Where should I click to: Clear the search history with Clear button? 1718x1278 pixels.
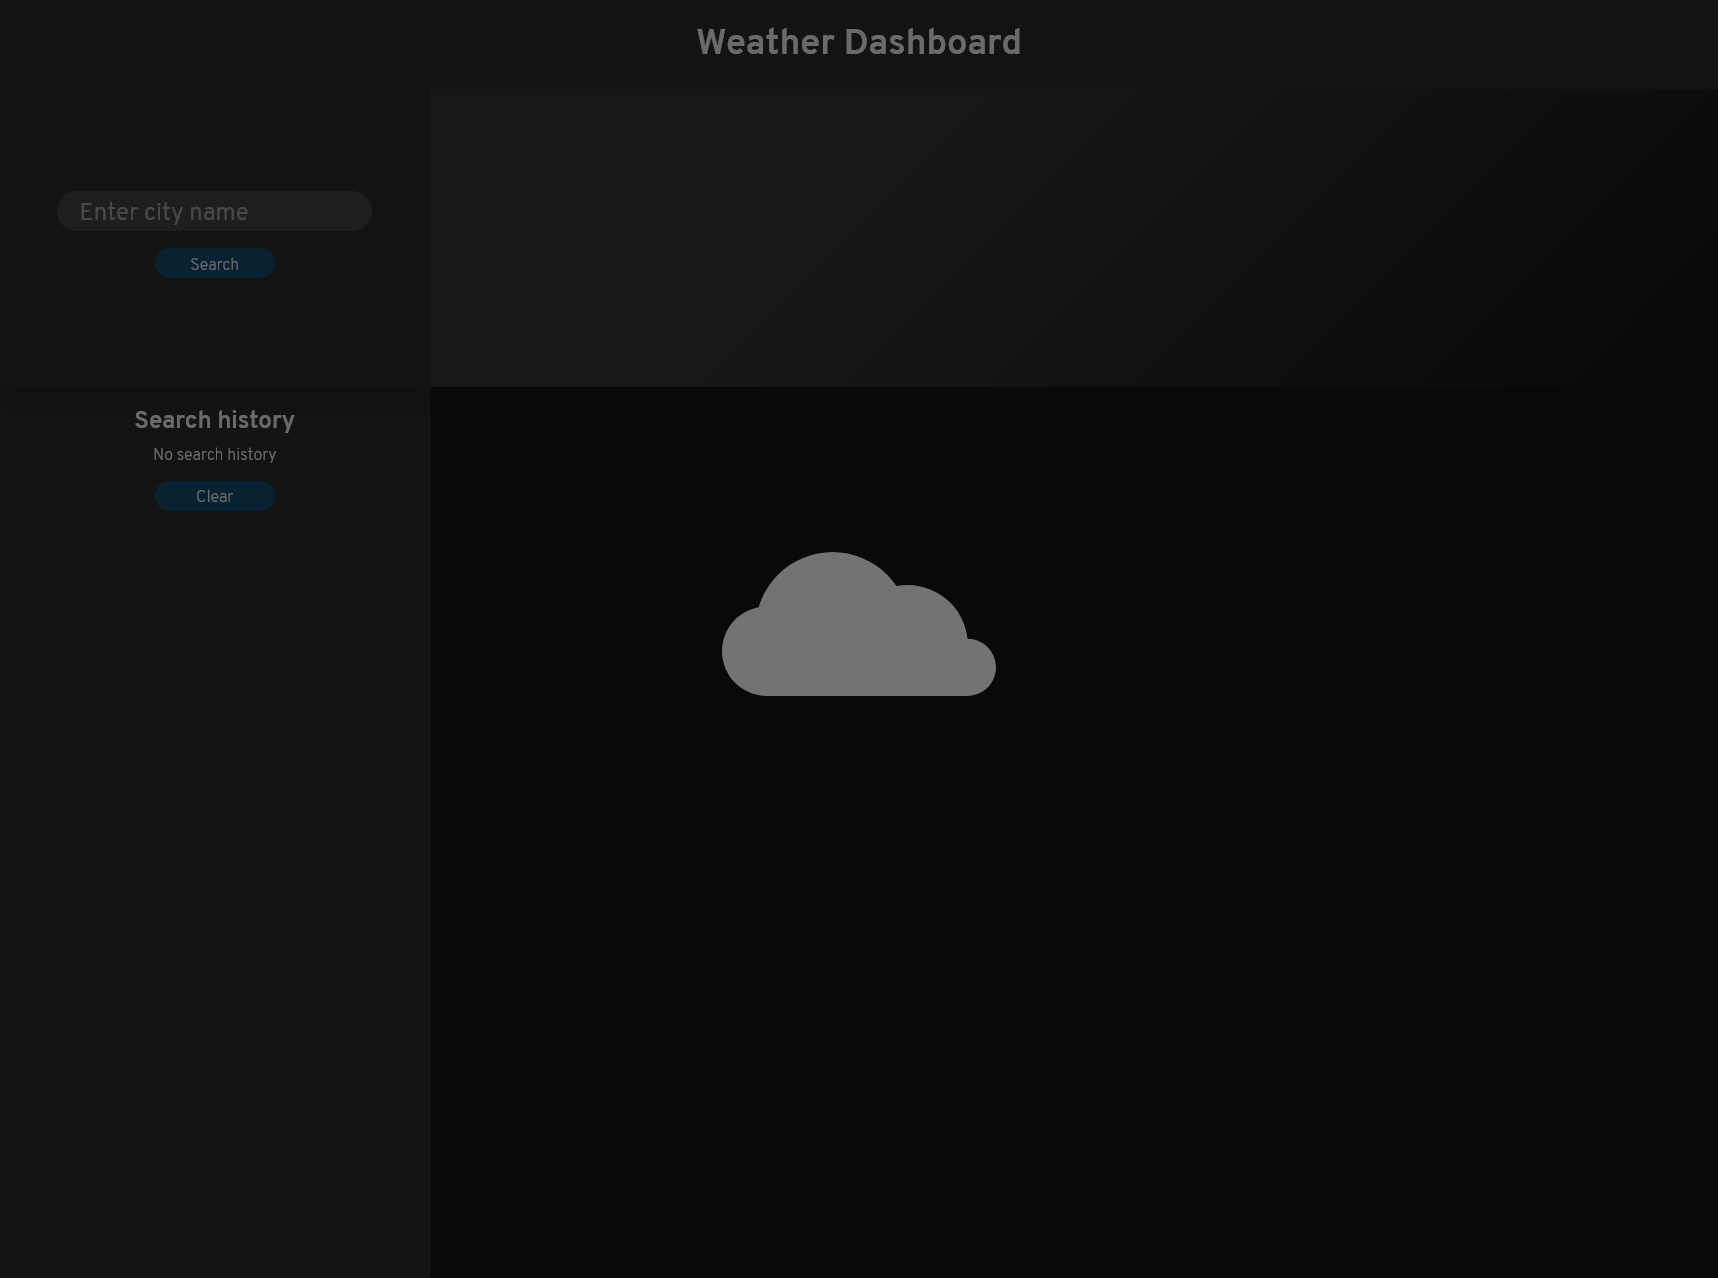point(214,496)
